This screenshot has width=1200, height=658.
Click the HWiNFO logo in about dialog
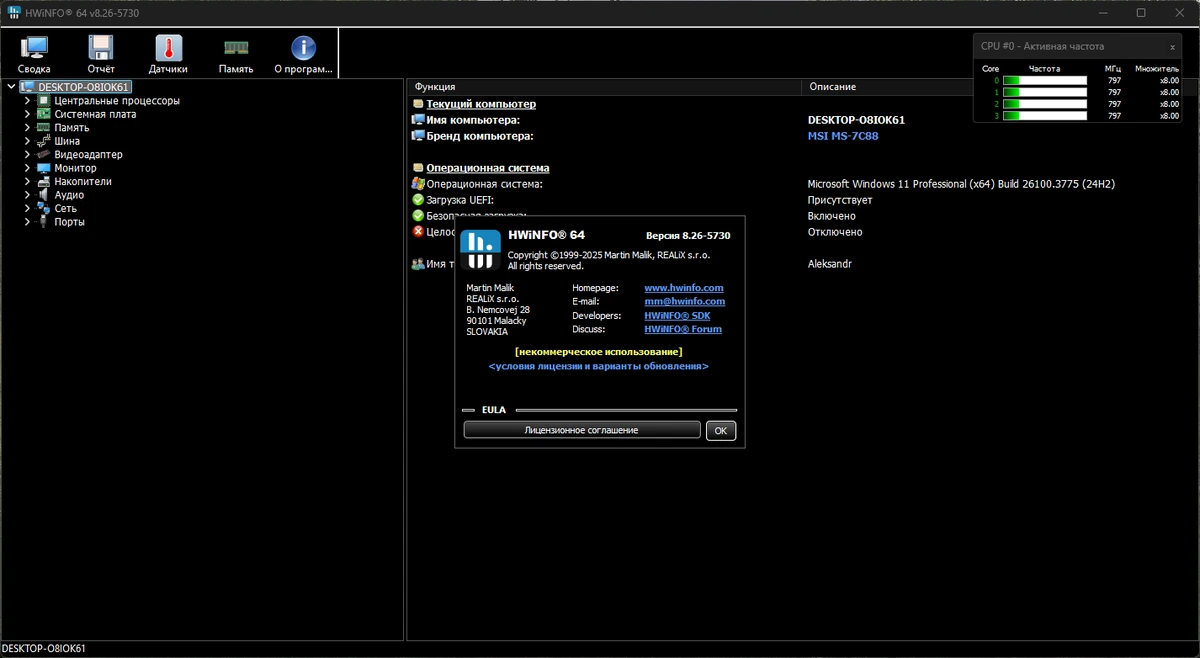(x=480, y=250)
